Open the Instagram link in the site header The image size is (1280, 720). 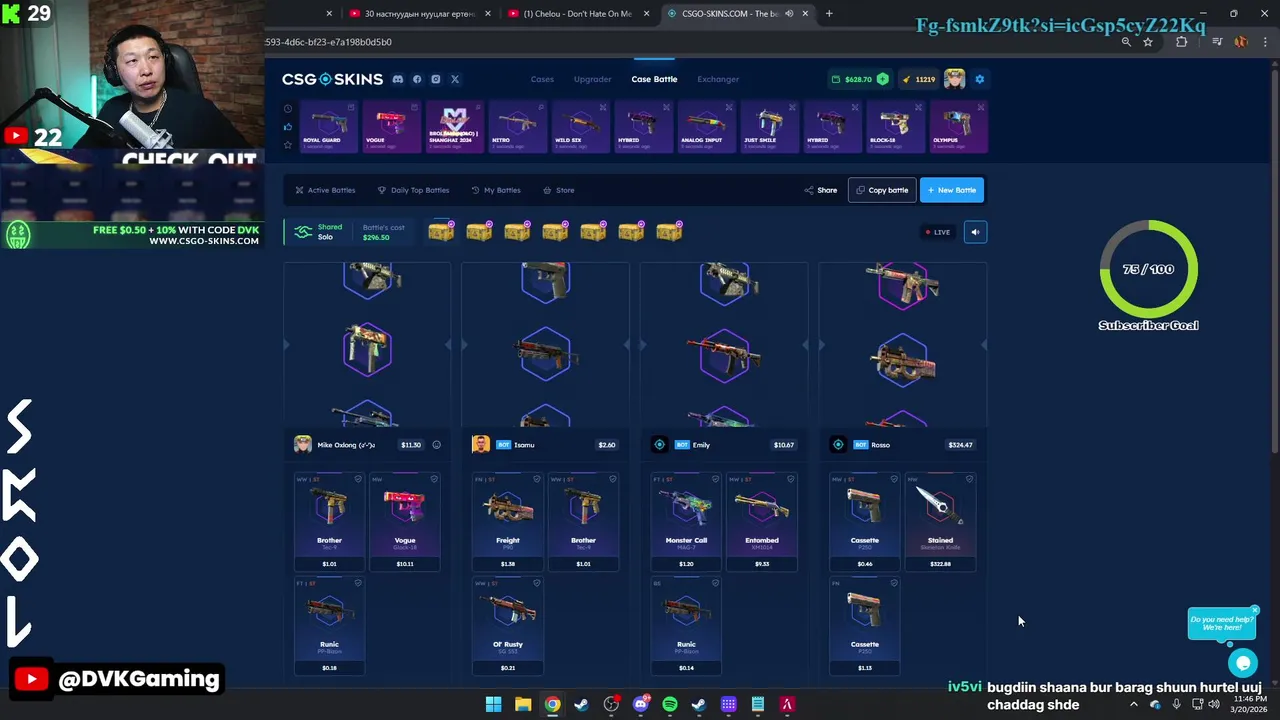point(435,79)
